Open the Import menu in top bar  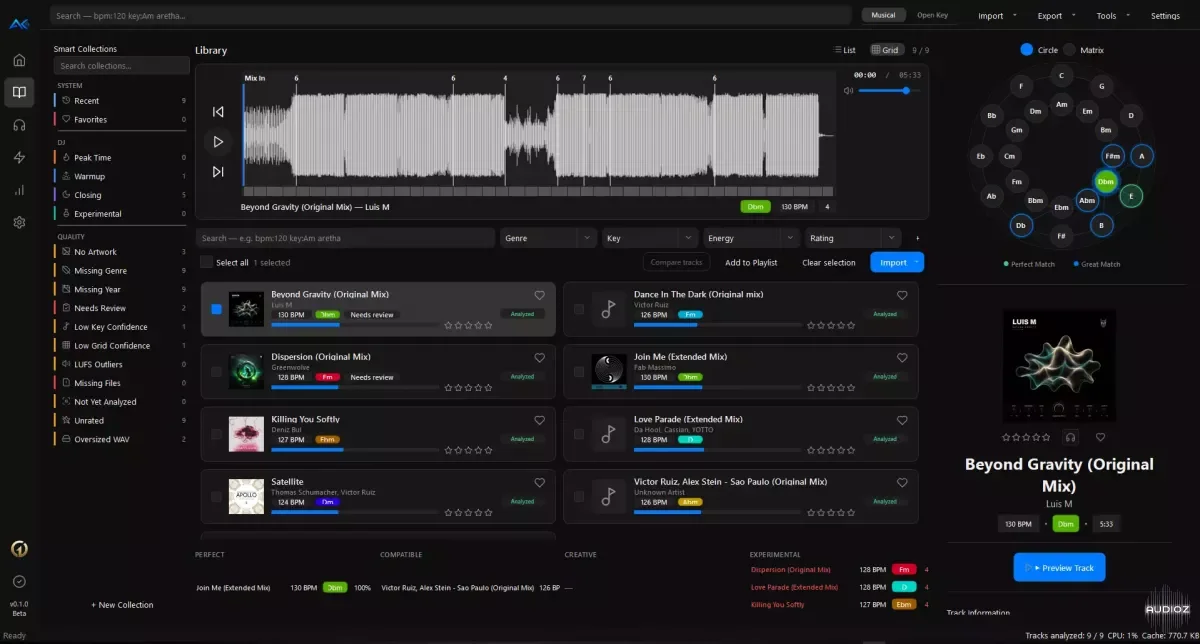coord(997,16)
